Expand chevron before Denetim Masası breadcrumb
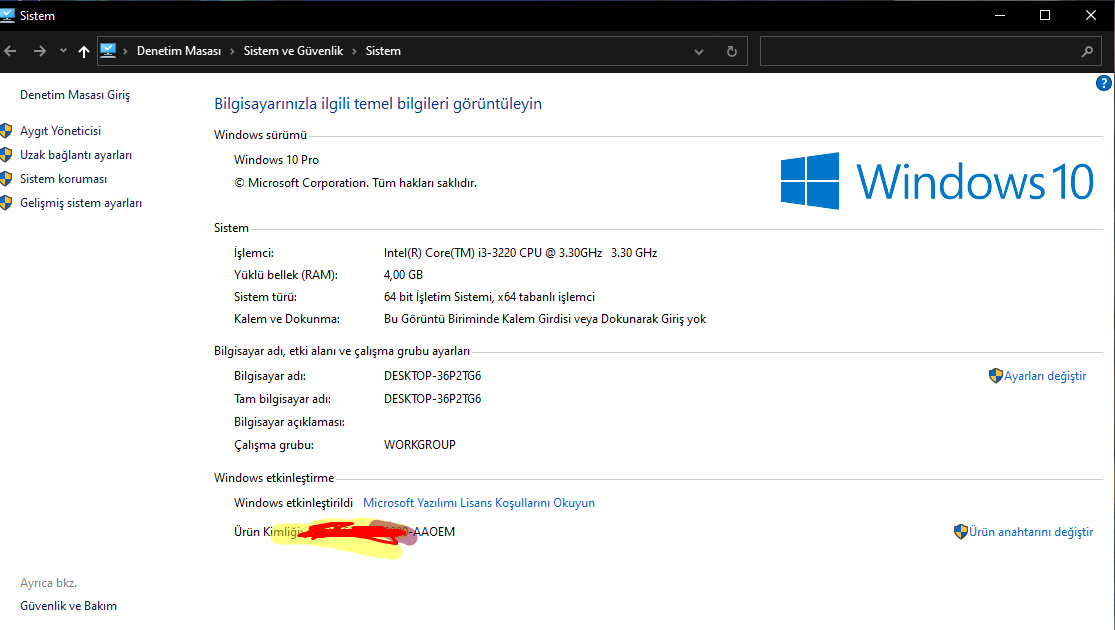The height and width of the screenshot is (630, 1115). point(125,51)
